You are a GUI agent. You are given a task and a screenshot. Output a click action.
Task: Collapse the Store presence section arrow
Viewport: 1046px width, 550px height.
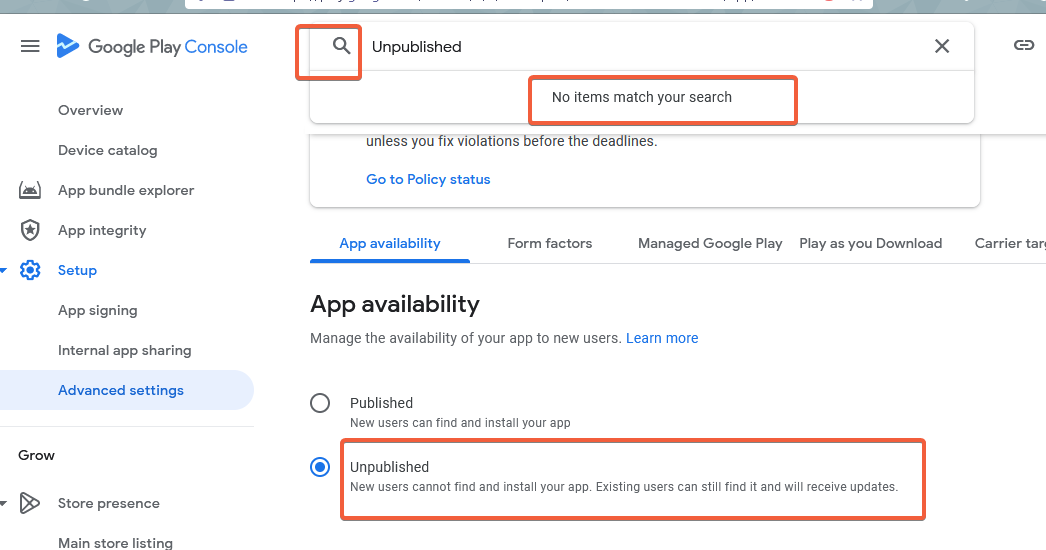tap(4, 503)
